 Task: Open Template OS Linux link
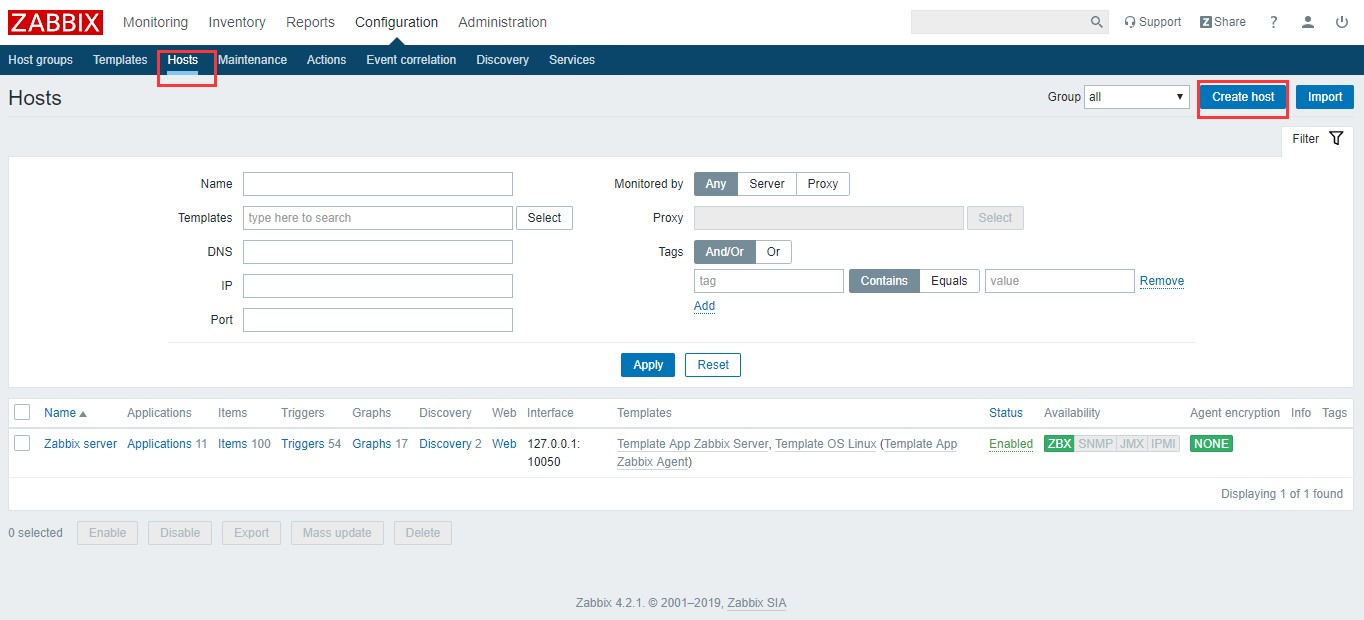click(826, 444)
